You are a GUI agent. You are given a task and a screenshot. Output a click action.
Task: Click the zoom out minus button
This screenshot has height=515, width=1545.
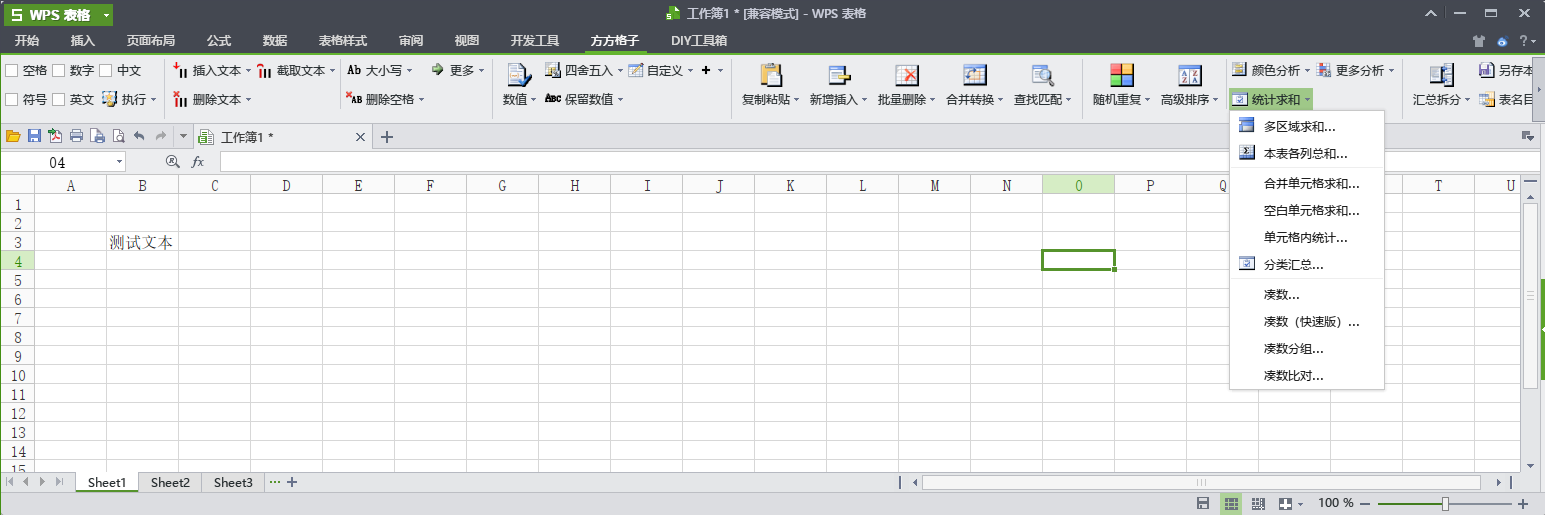point(1365,503)
